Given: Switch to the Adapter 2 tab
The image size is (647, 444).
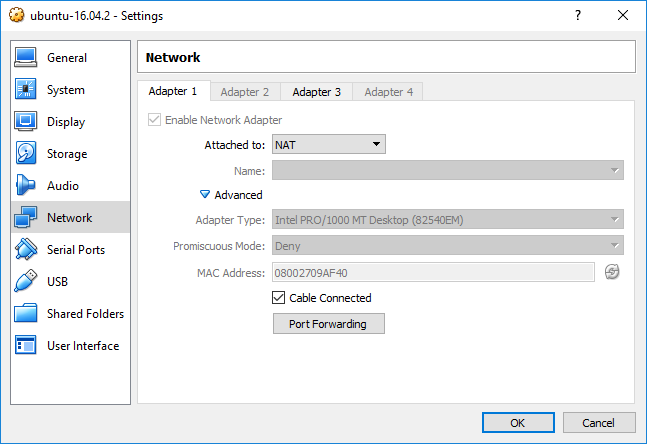Looking at the screenshot, I should (245, 92).
